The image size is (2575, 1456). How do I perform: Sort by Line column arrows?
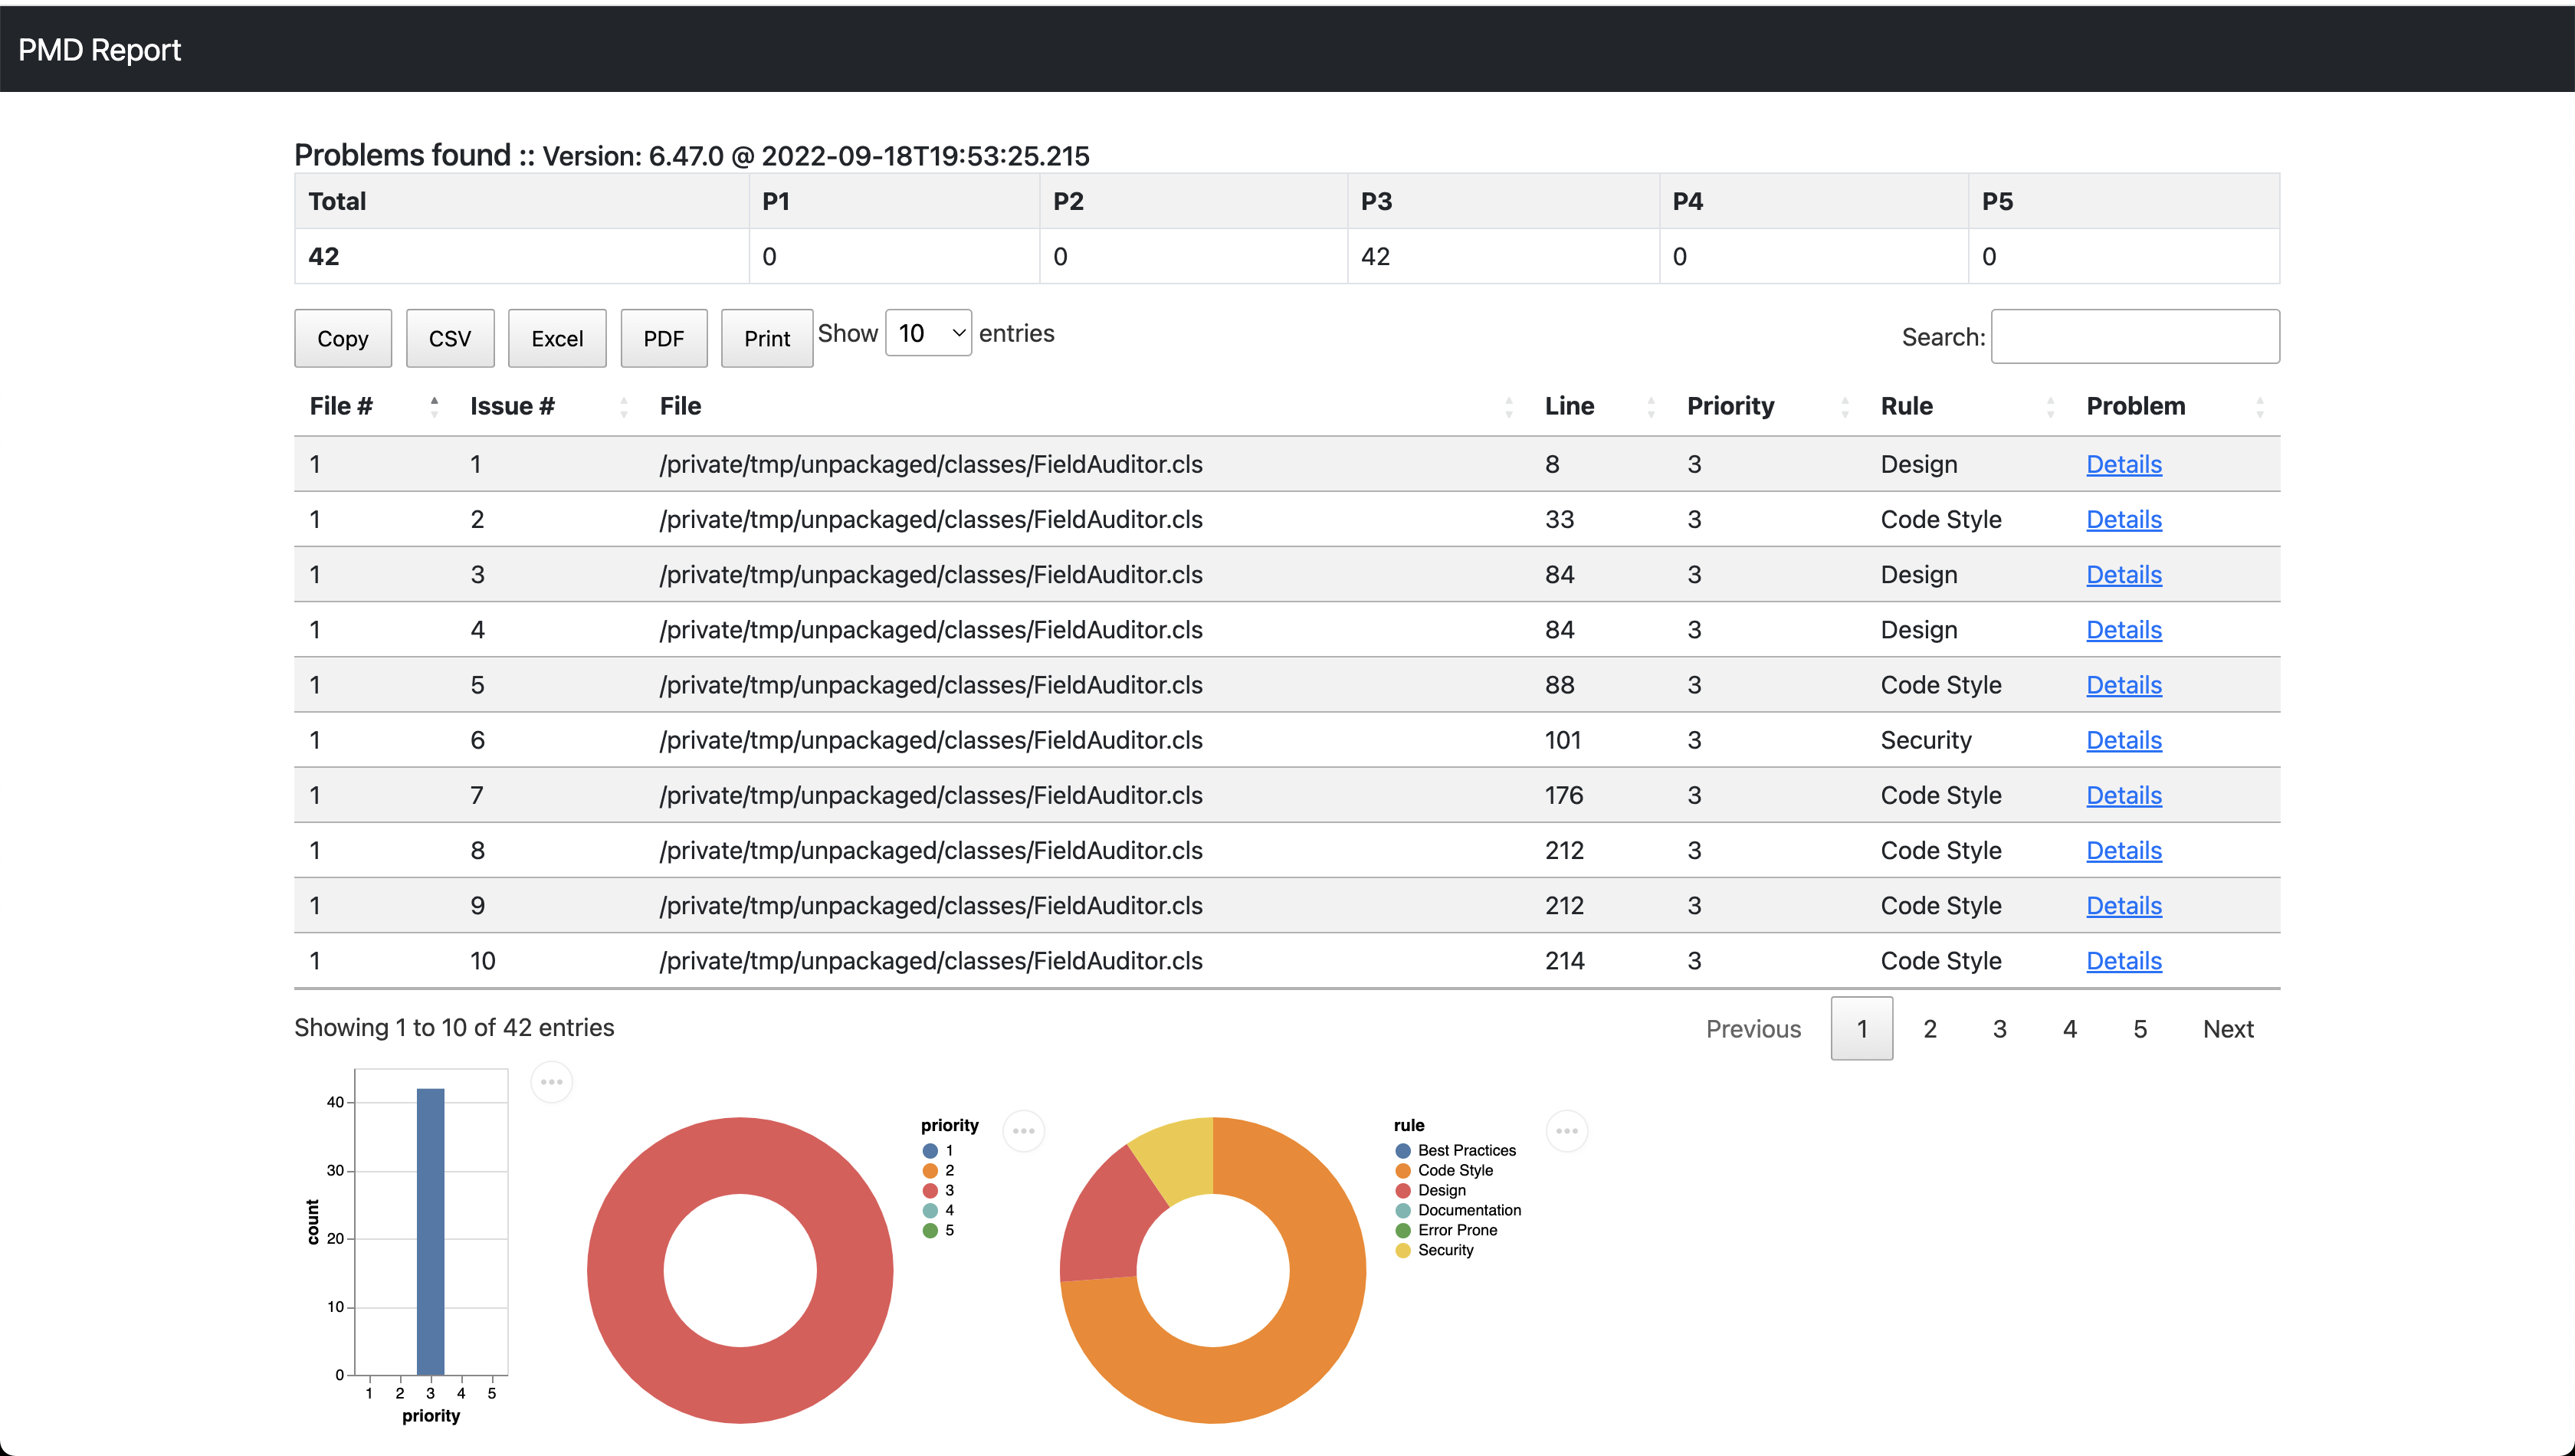1650,406
